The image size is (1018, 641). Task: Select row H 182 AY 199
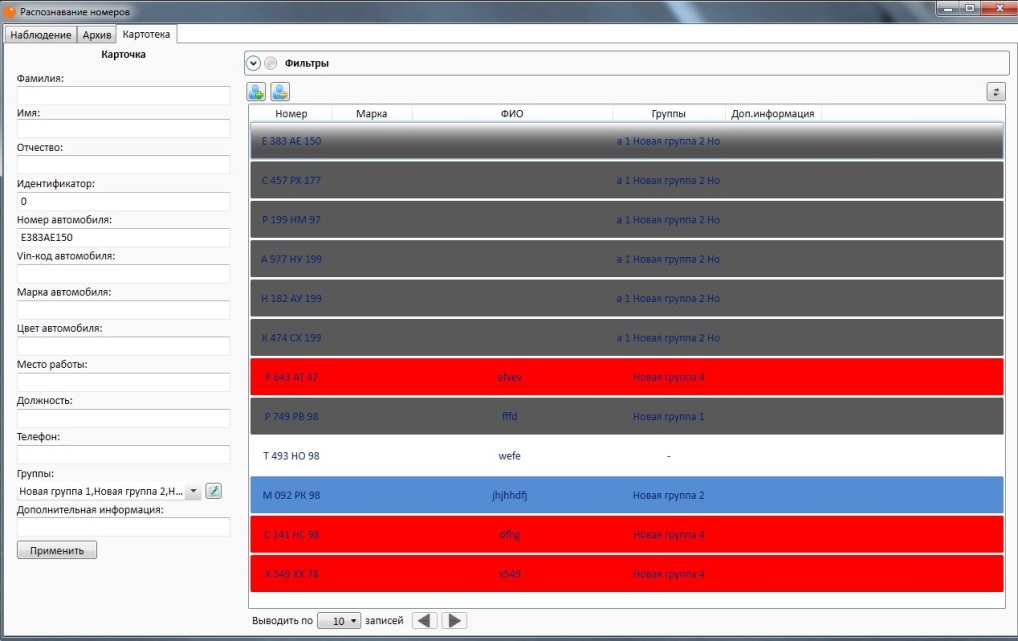pyautogui.click(x=627, y=298)
